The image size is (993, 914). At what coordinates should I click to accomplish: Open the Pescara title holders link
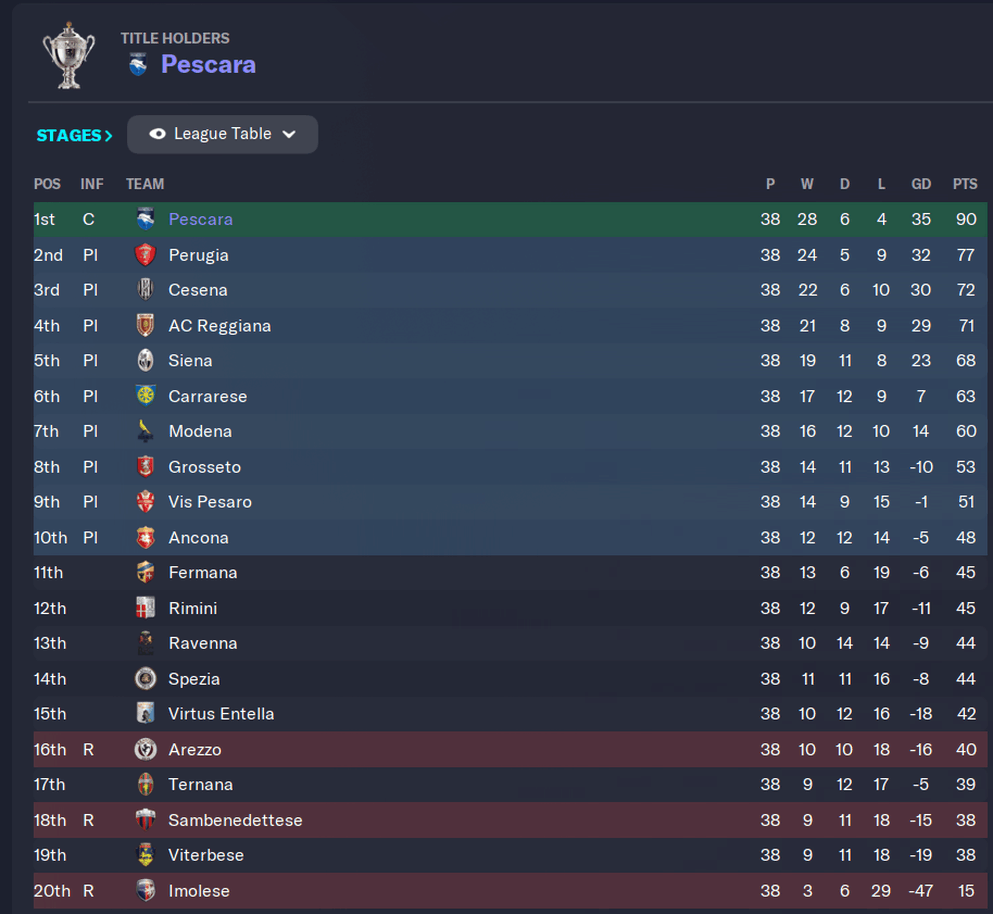pyautogui.click(x=208, y=65)
